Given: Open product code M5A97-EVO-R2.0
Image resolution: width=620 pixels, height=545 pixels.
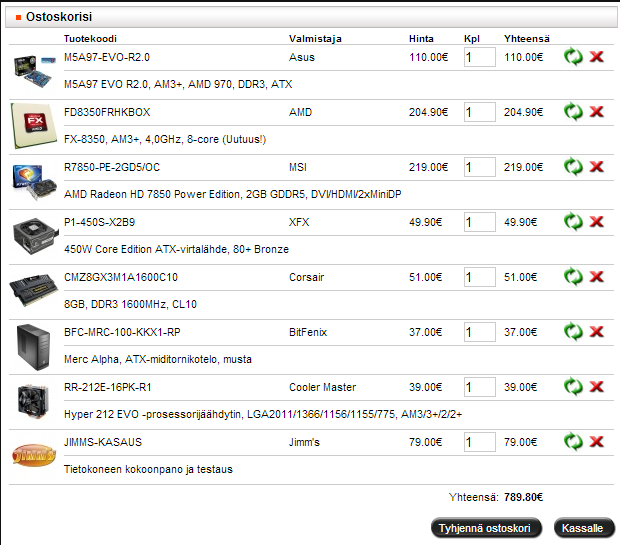Looking at the screenshot, I should 107,57.
